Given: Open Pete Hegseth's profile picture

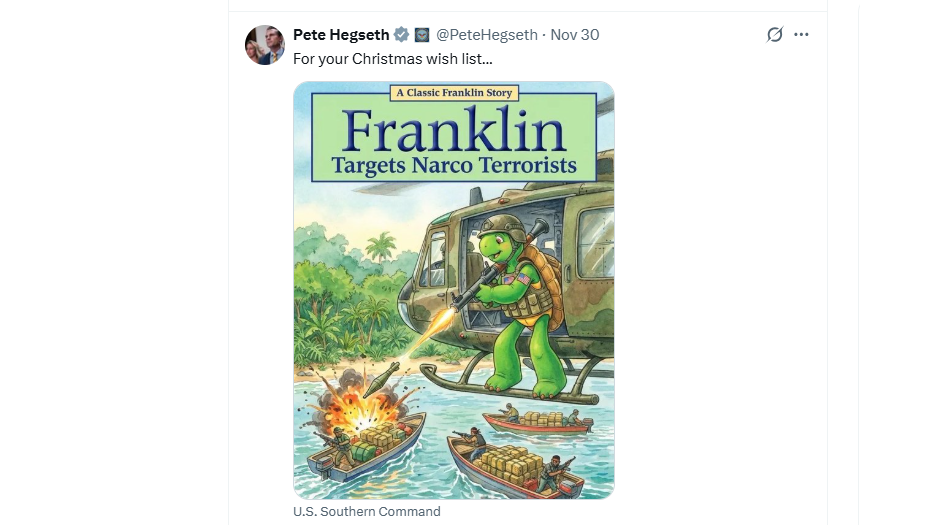Looking at the screenshot, I should (x=265, y=45).
